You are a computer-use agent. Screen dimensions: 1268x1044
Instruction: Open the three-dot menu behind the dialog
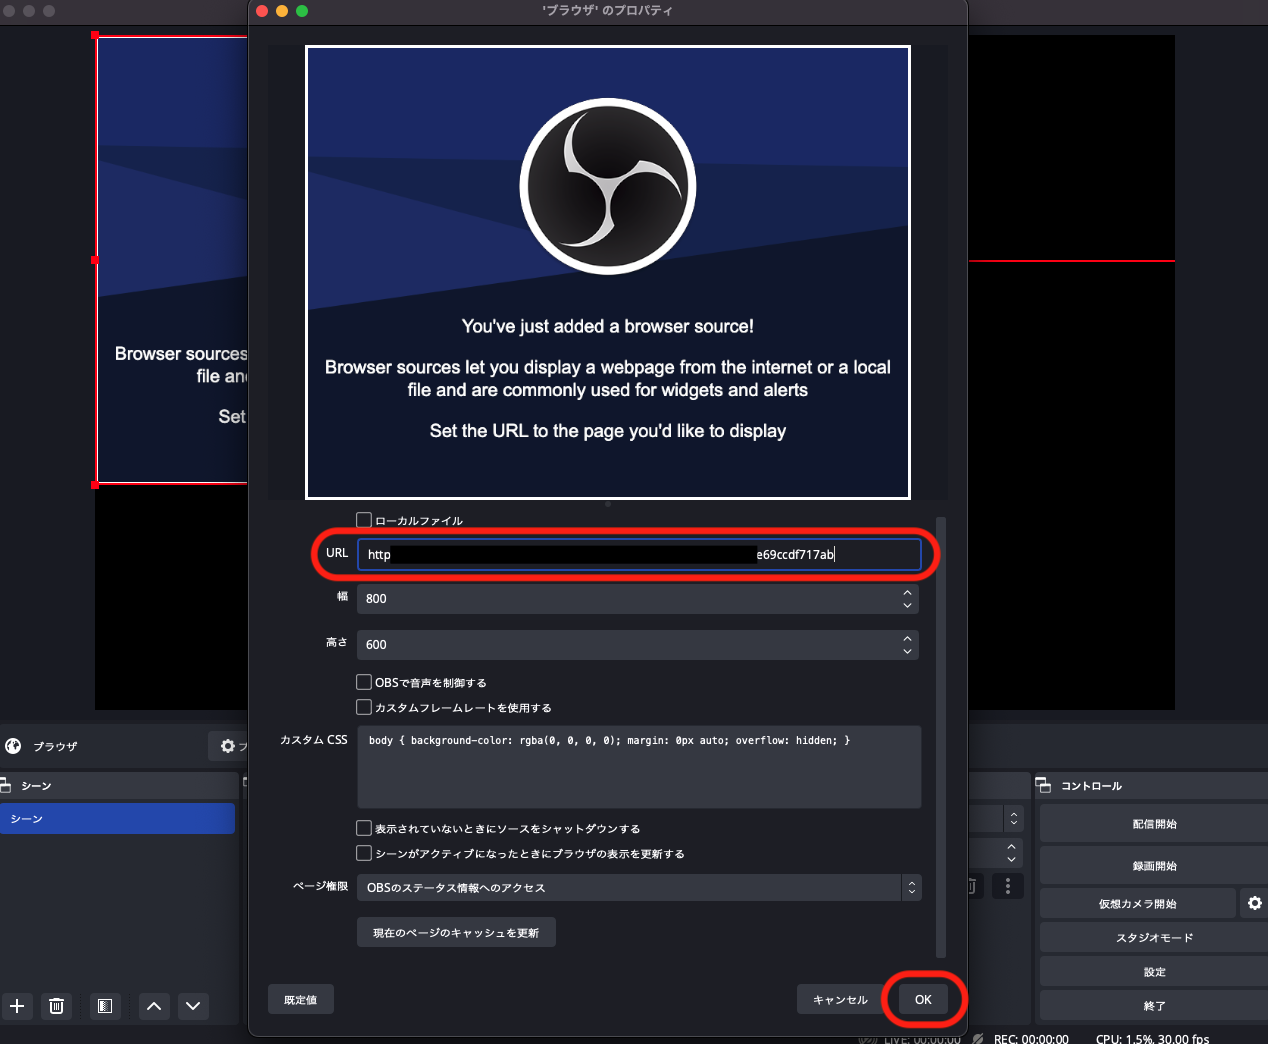(x=1008, y=886)
